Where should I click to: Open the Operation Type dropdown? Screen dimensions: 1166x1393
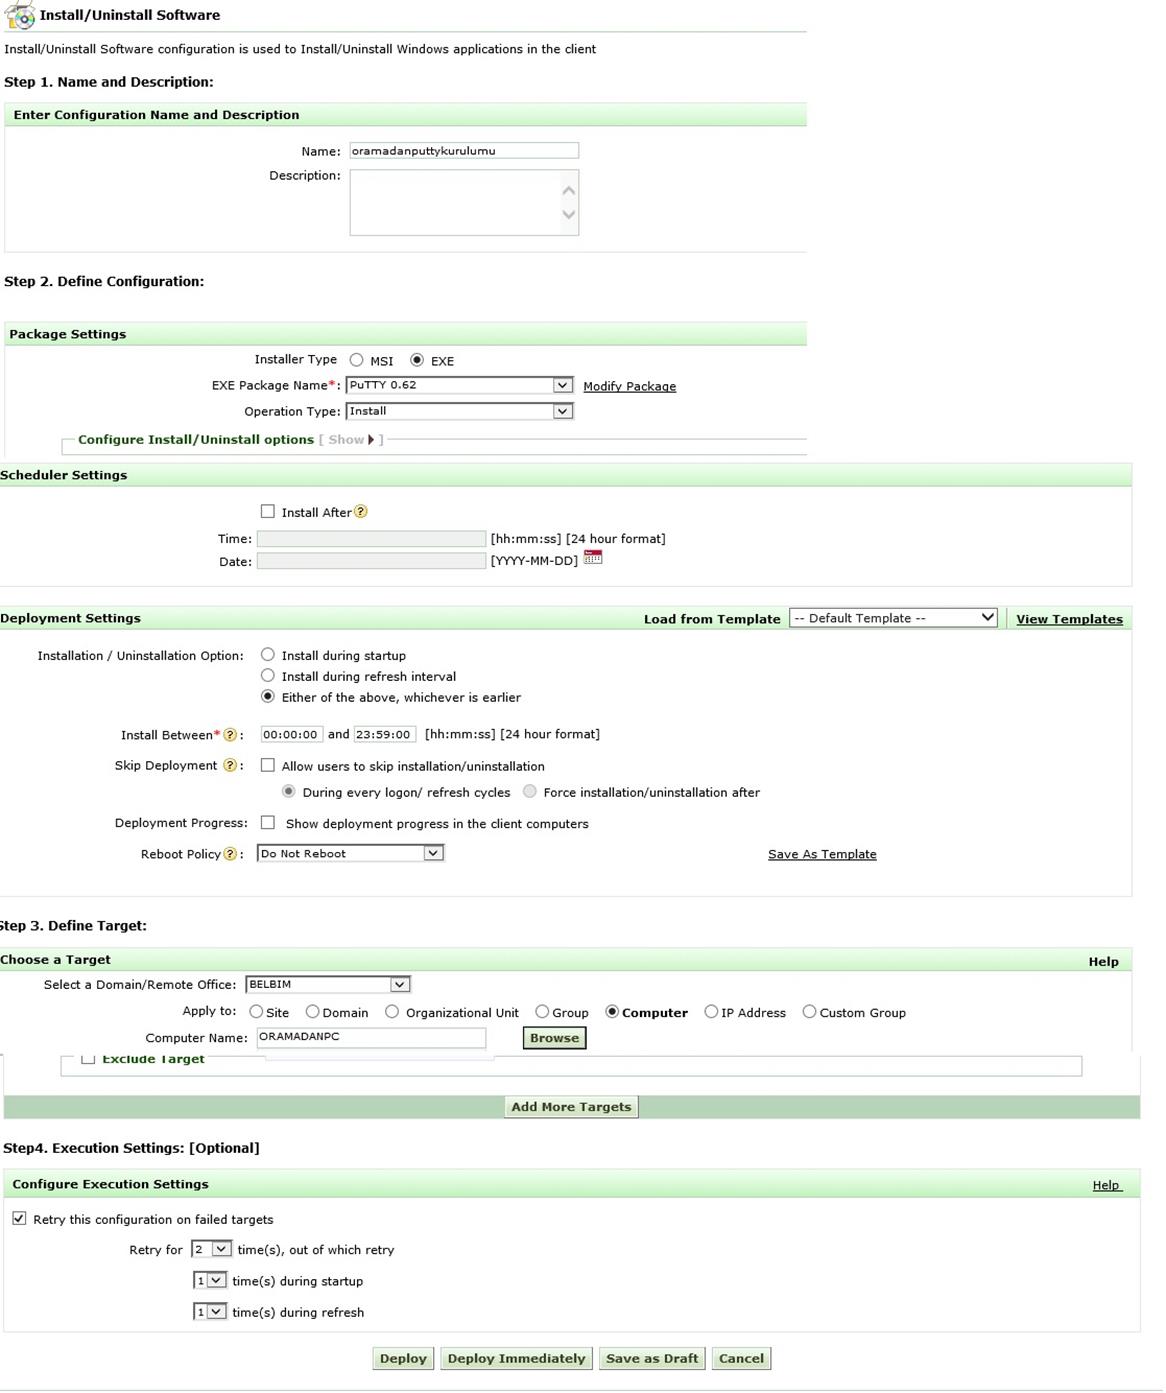tap(459, 411)
